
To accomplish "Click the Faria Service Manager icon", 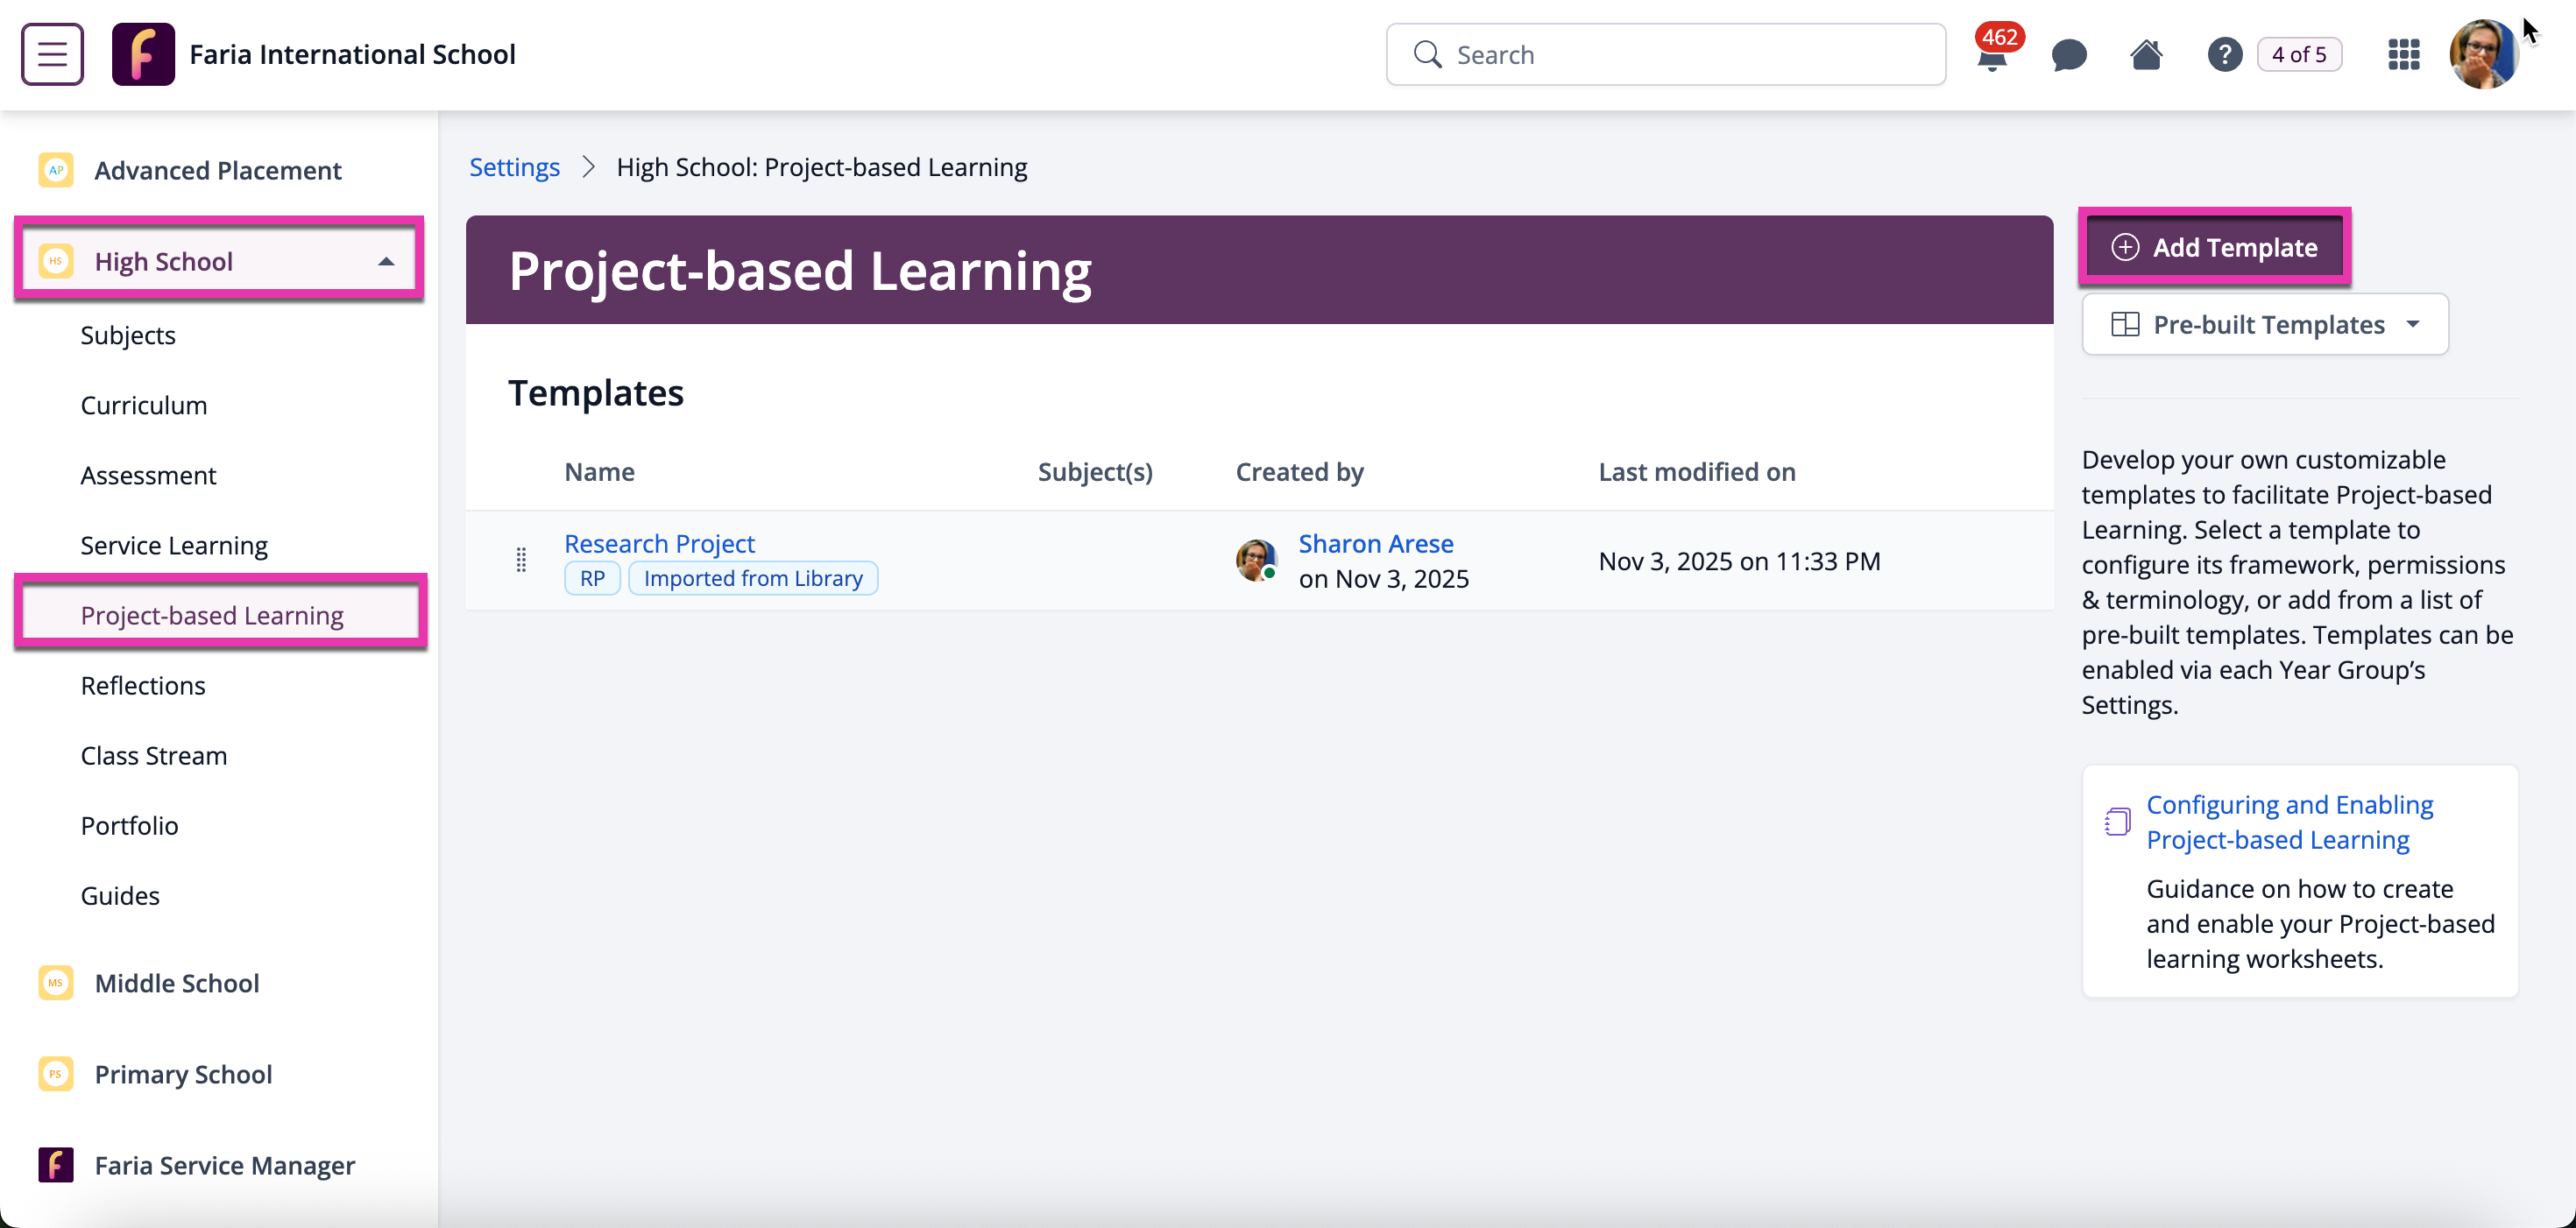I will point(56,1165).
